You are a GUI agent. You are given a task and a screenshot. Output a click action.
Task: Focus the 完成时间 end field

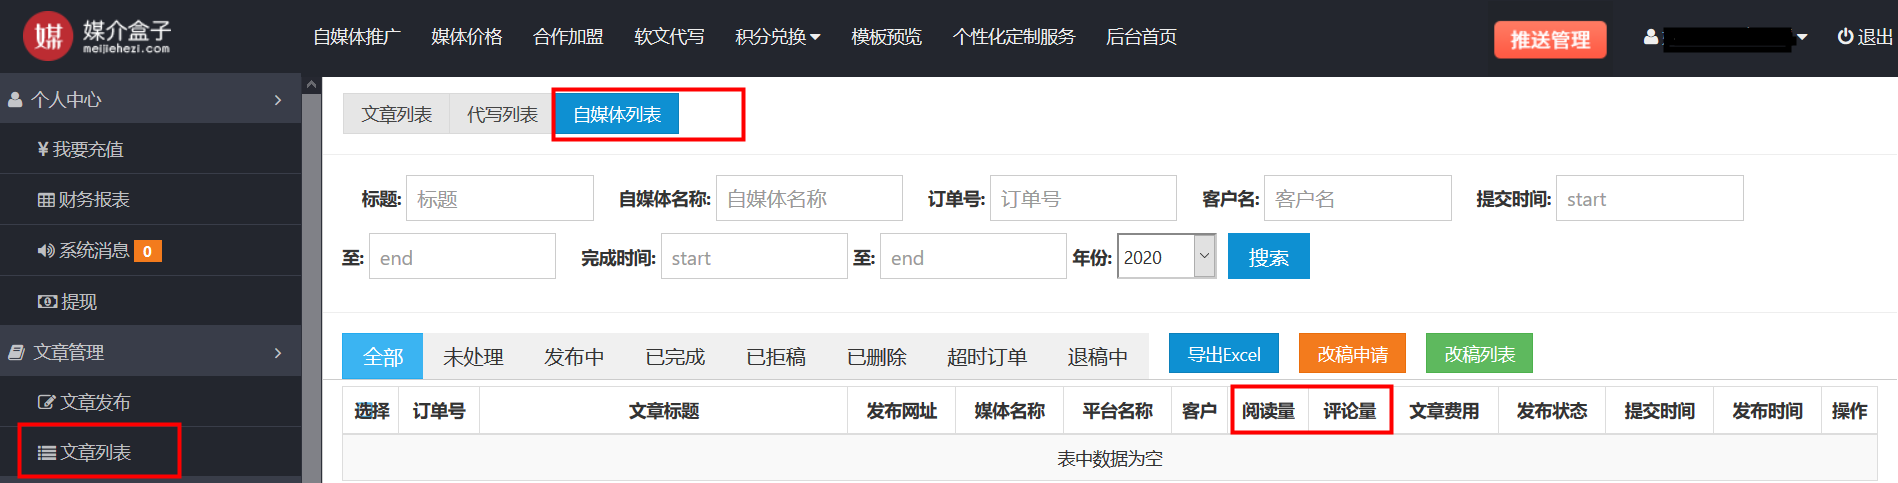(973, 257)
